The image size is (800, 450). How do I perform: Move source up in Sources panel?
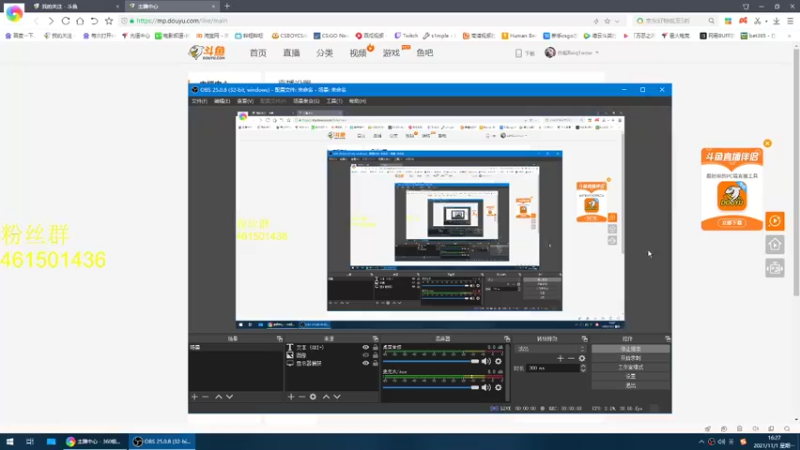[x=326, y=397]
